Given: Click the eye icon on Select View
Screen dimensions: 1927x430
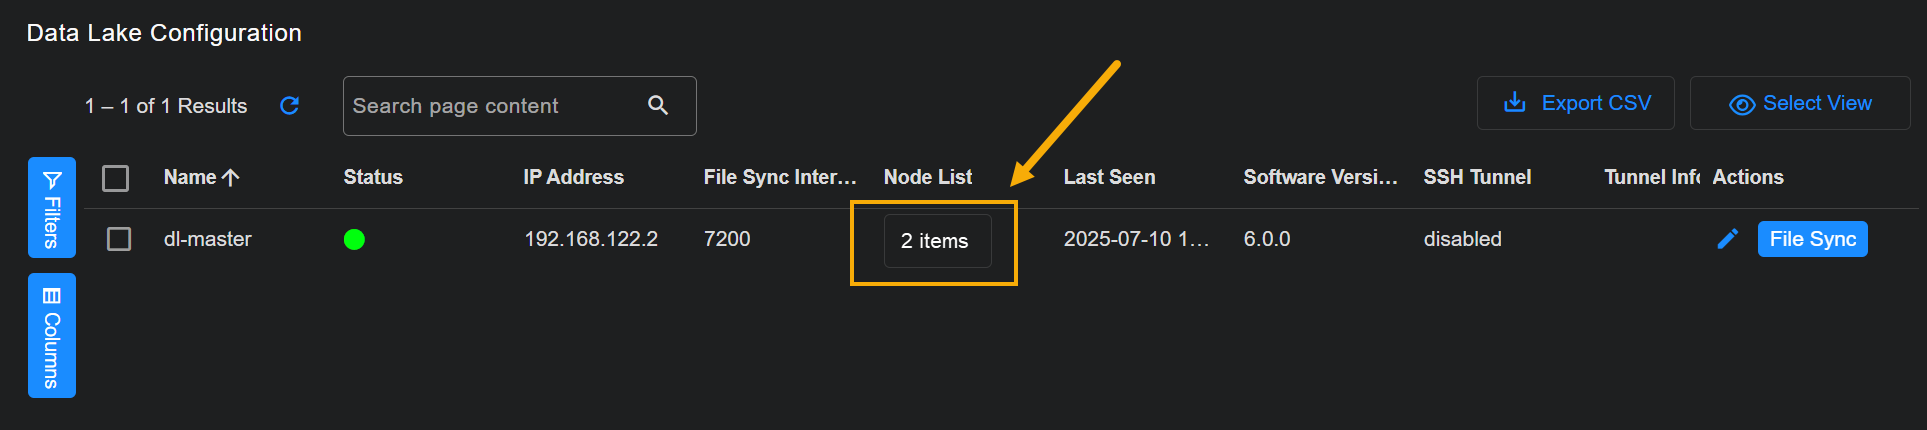Looking at the screenshot, I should coord(1742,104).
